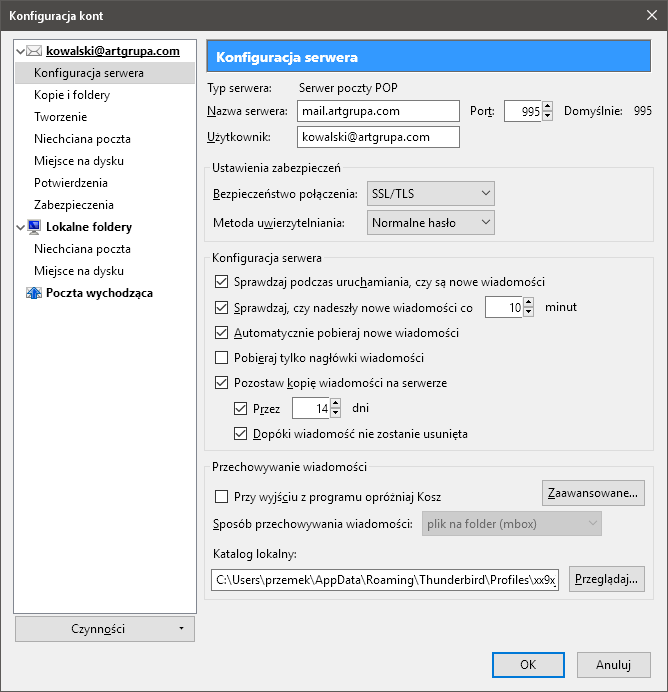Image resolution: width=668 pixels, height=692 pixels.
Task: Confirm settings with the OK button
Action: pos(528,665)
